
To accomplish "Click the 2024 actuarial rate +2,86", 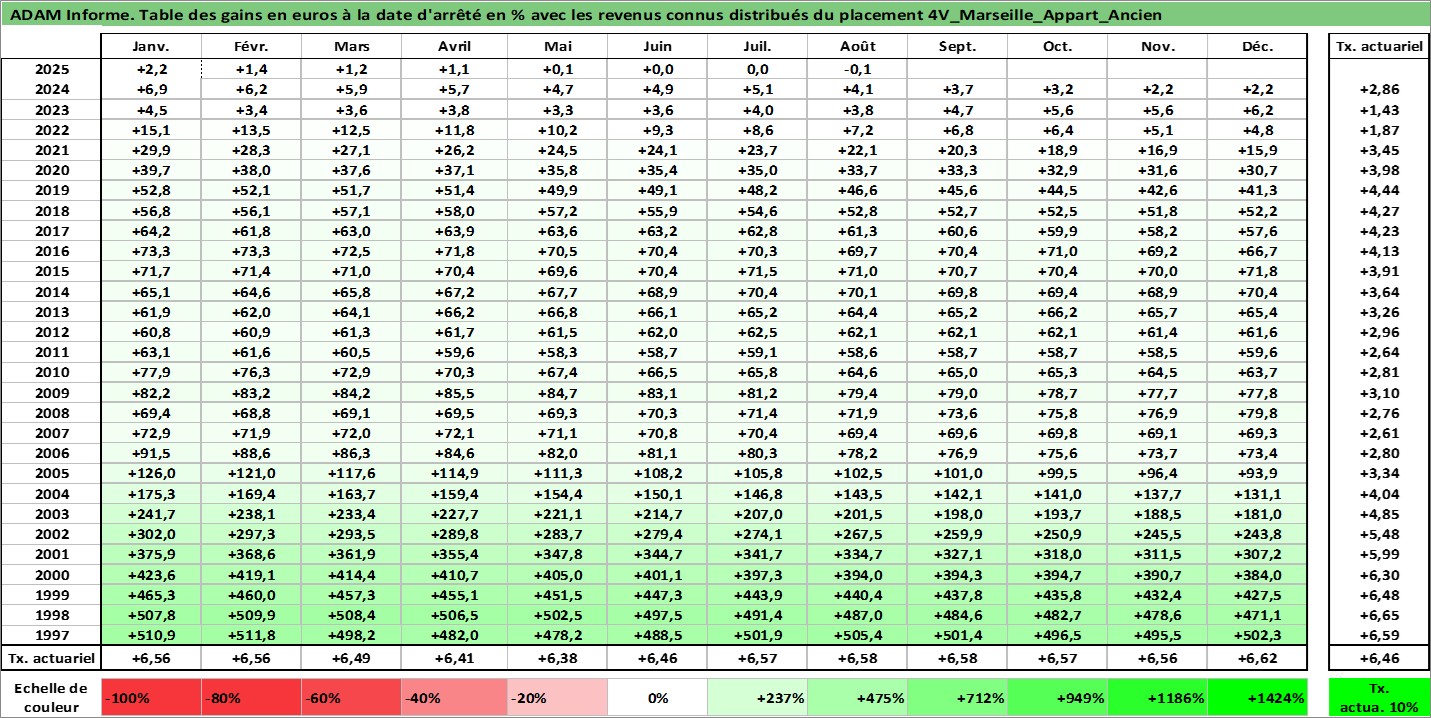I will pos(1379,89).
